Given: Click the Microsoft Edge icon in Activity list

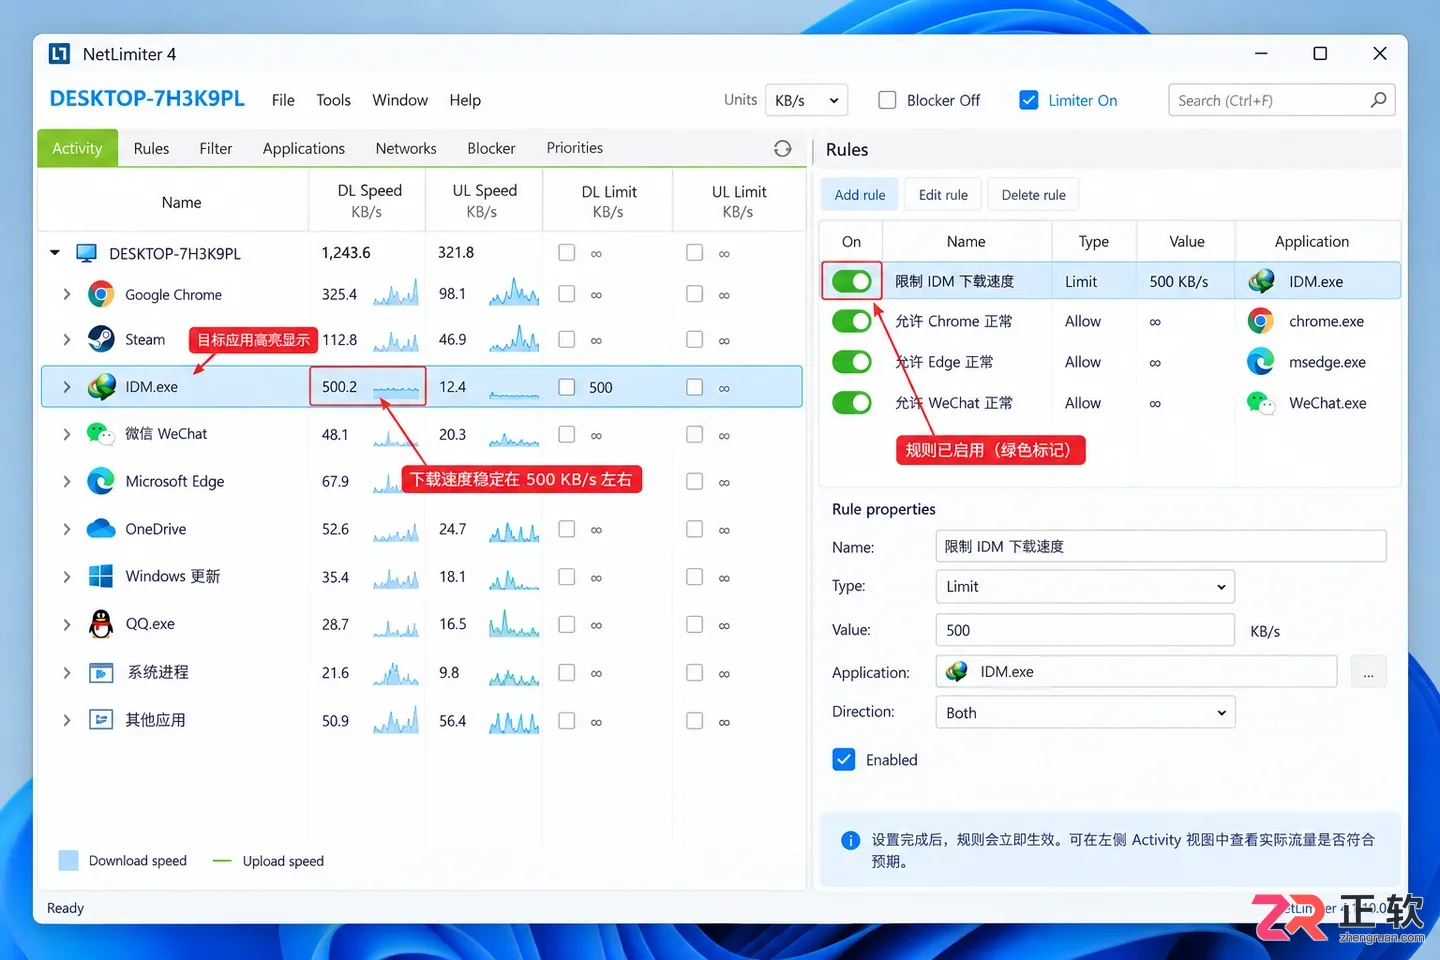Looking at the screenshot, I should (x=101, y=481).
